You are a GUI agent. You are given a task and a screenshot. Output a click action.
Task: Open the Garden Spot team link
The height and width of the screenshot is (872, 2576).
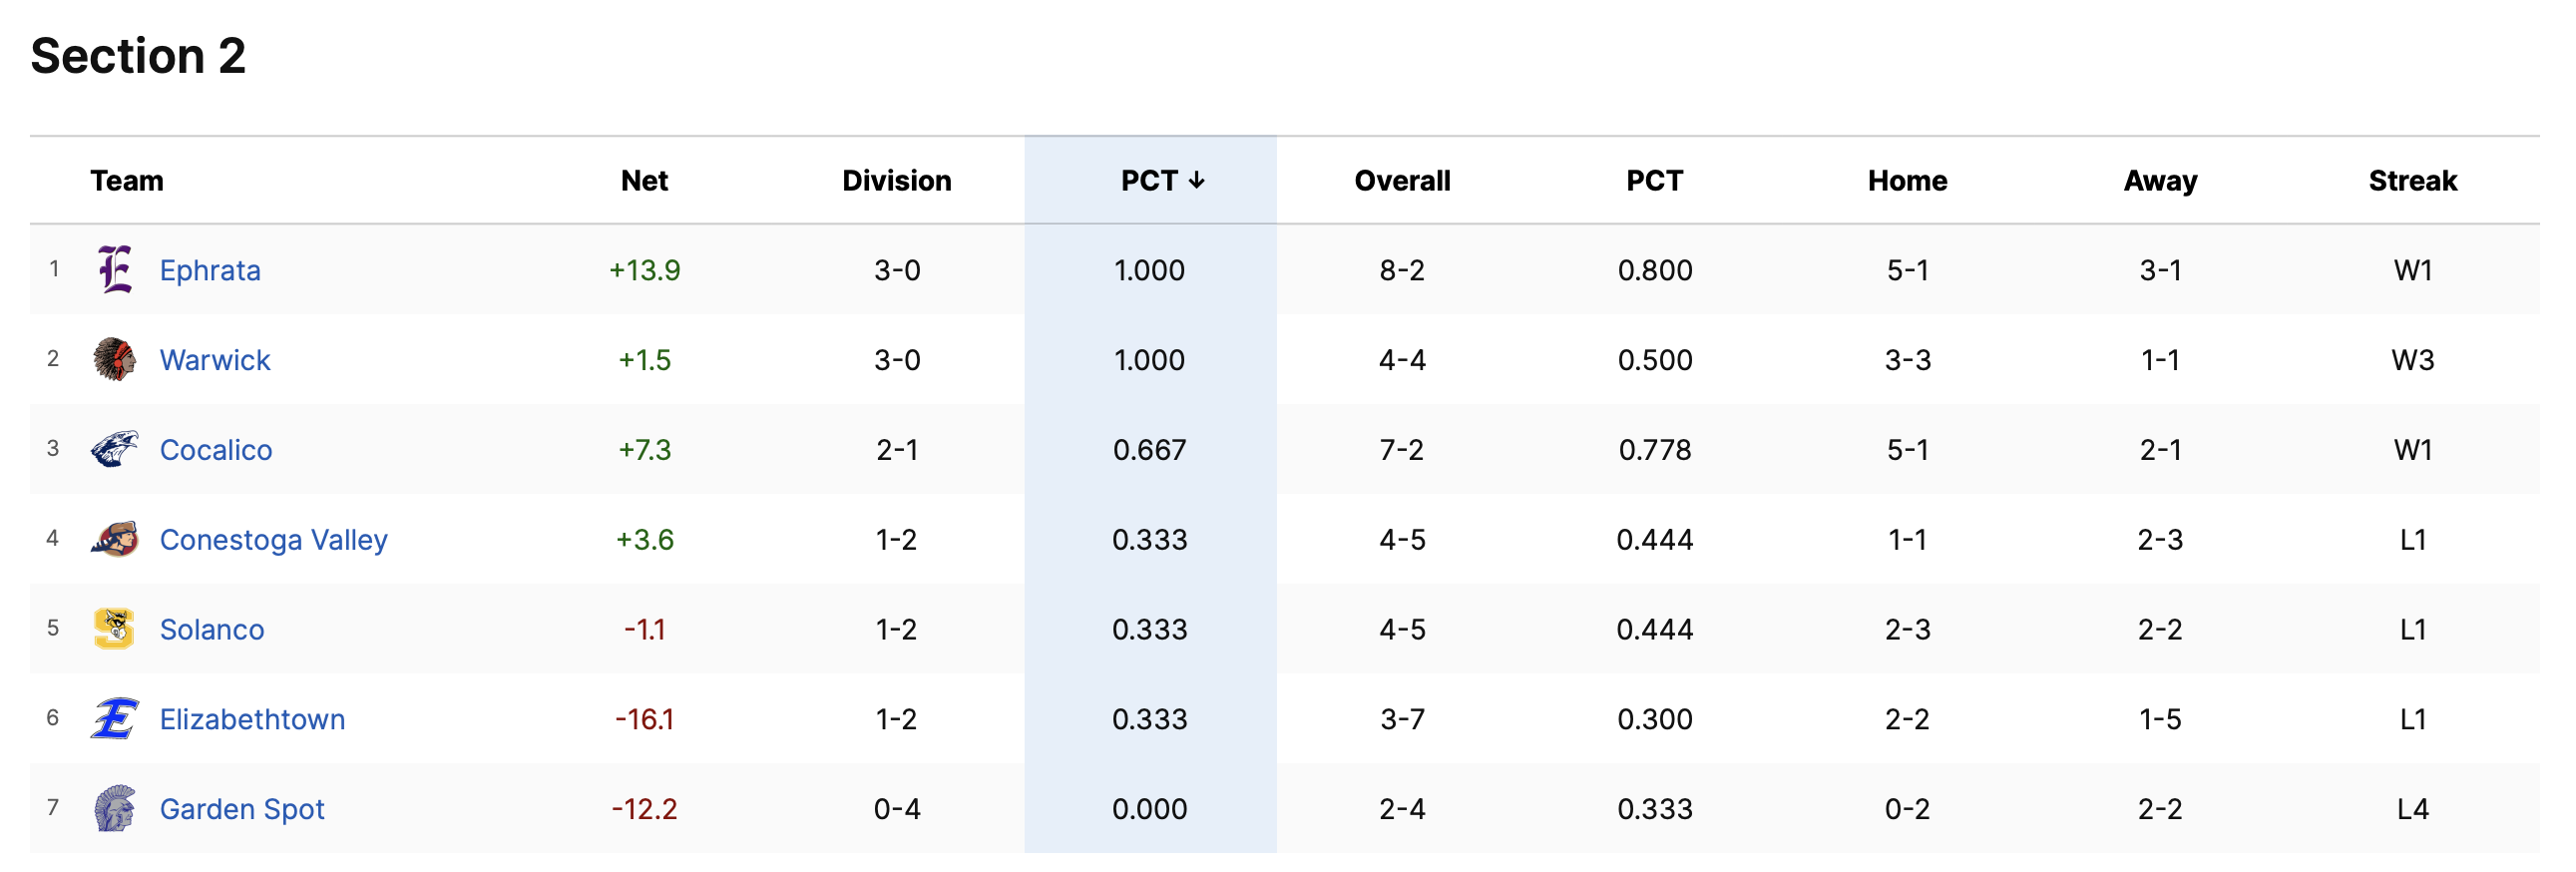[242, 809]
